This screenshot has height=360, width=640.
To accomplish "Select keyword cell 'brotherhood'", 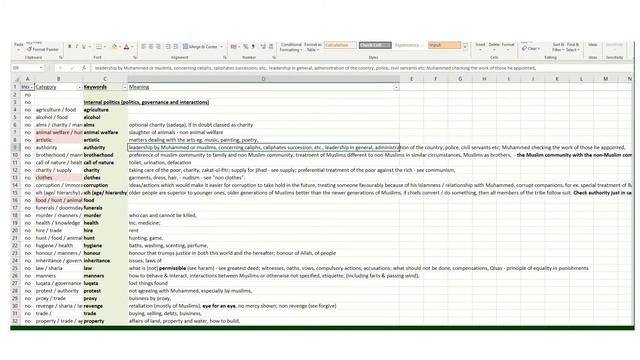I will pos(105,155).
